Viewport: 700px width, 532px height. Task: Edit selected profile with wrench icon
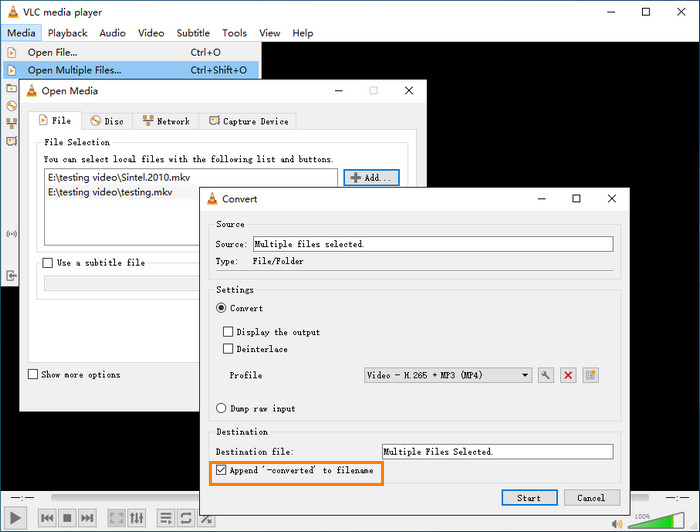coord(545,375)
